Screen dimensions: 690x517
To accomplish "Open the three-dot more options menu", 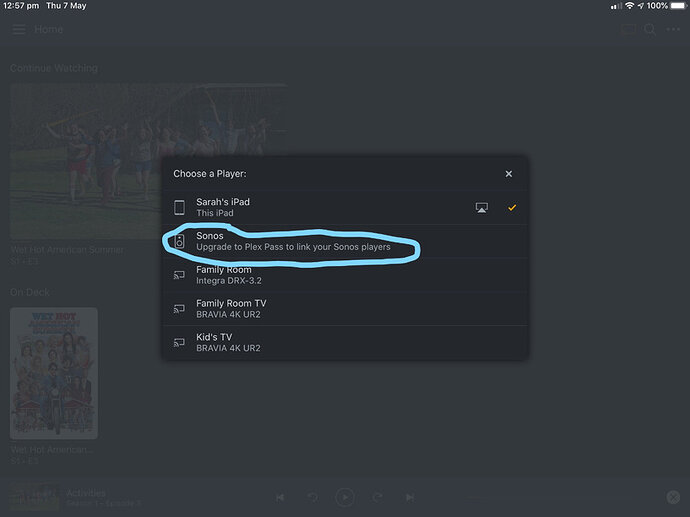I will pos(673,29).
